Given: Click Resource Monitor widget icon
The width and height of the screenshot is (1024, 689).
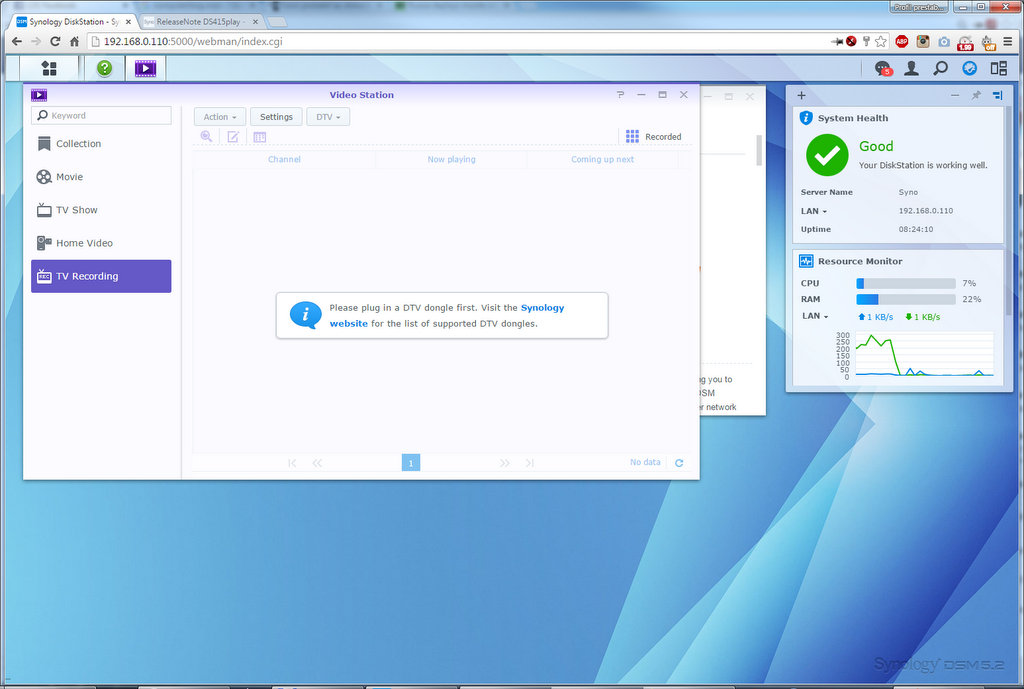Looking at the screenshot, I should 806,261.
